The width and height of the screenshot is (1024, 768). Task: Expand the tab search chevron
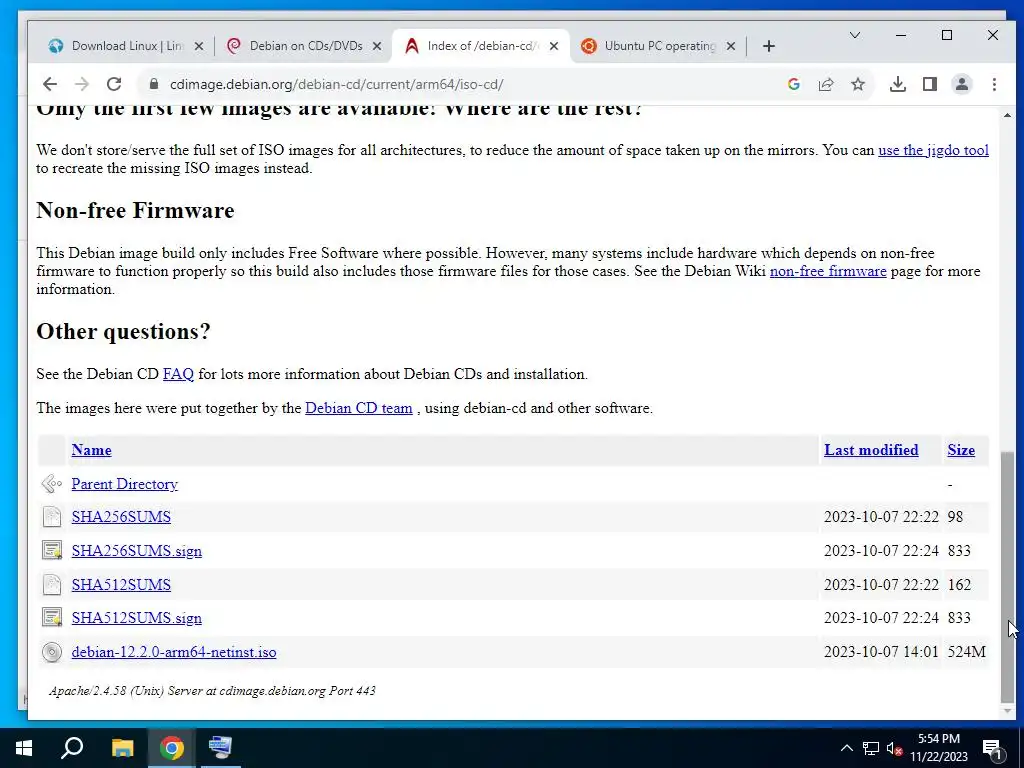[855, 35]
